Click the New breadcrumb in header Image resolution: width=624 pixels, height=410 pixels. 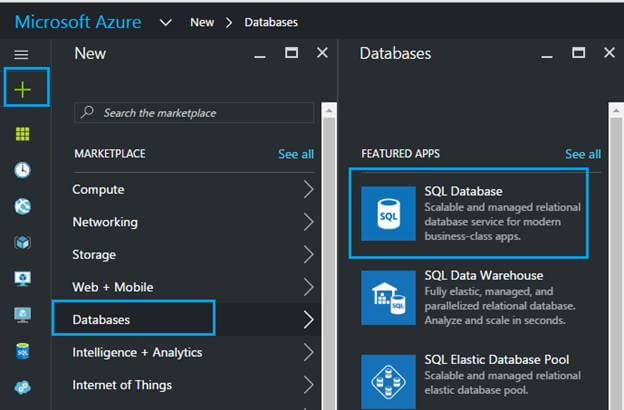click(201, 22)
